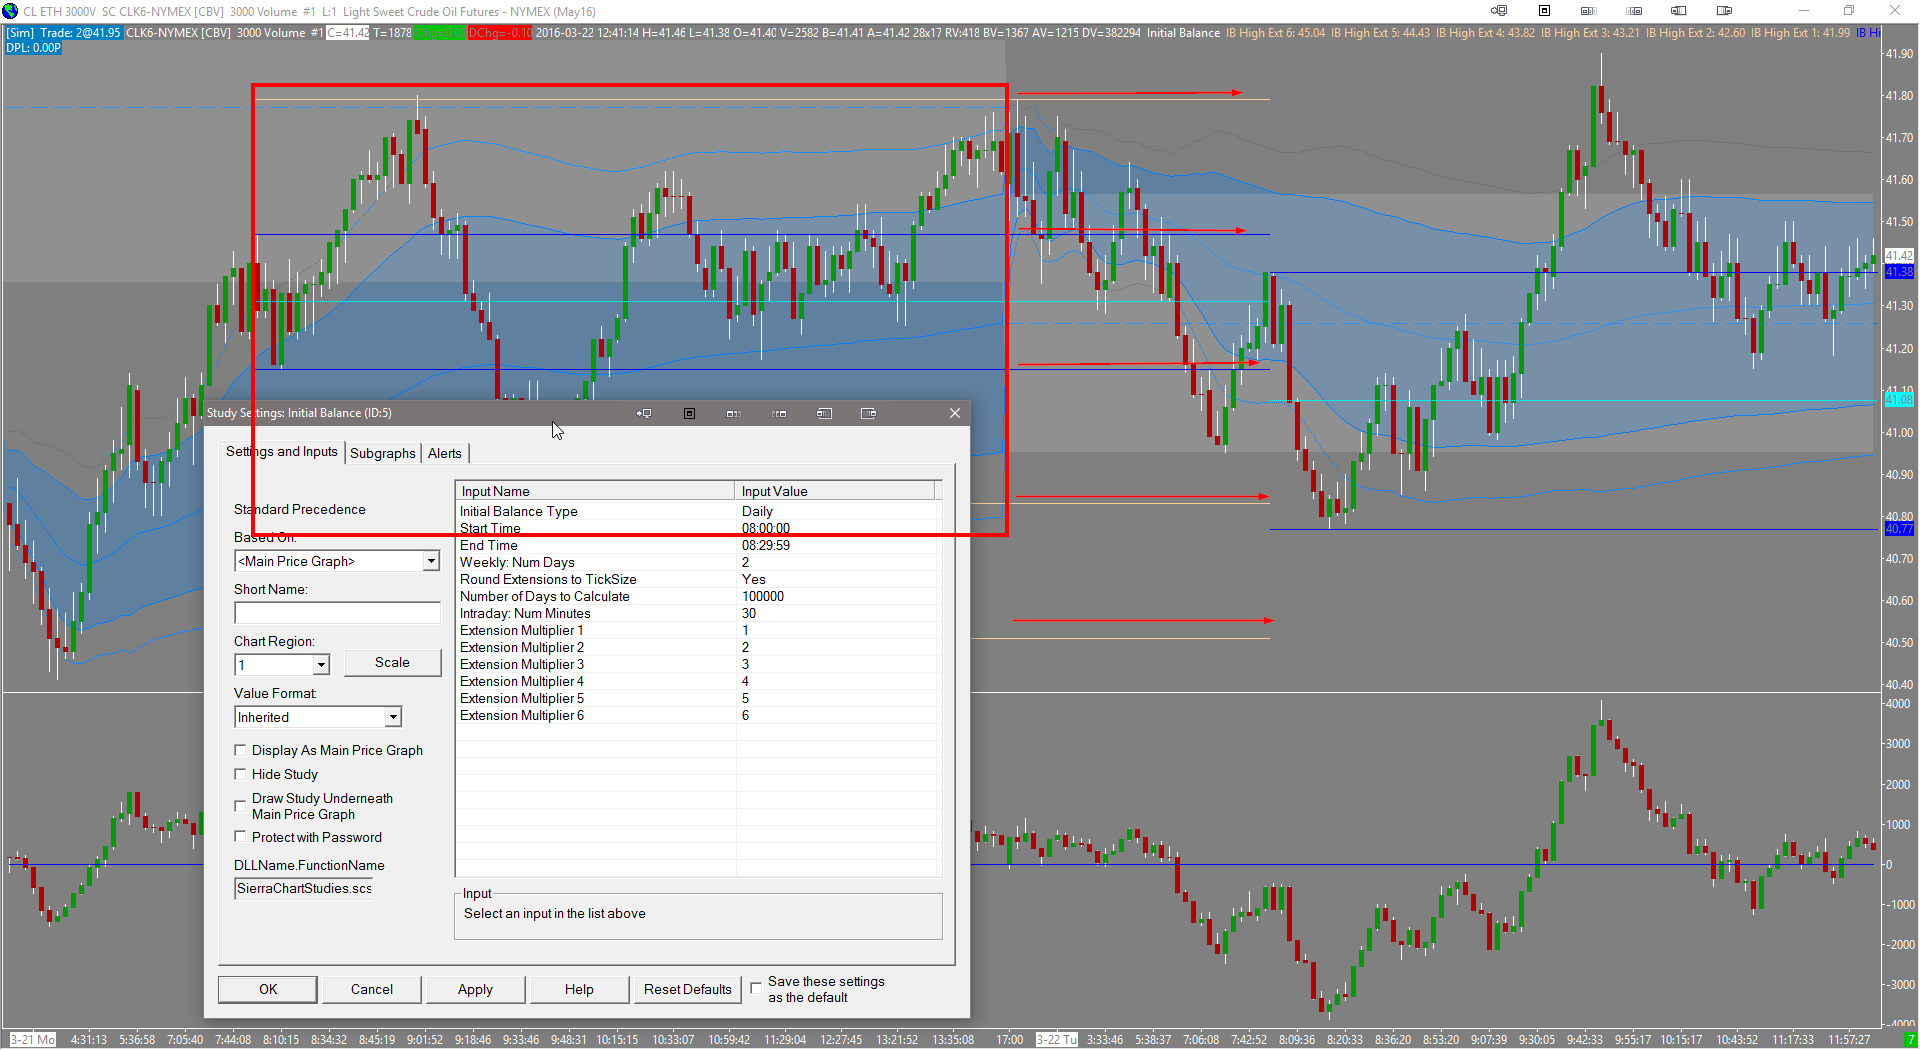
Task: Minimize the Sierra Chart main window
Action: point(1804,11)
